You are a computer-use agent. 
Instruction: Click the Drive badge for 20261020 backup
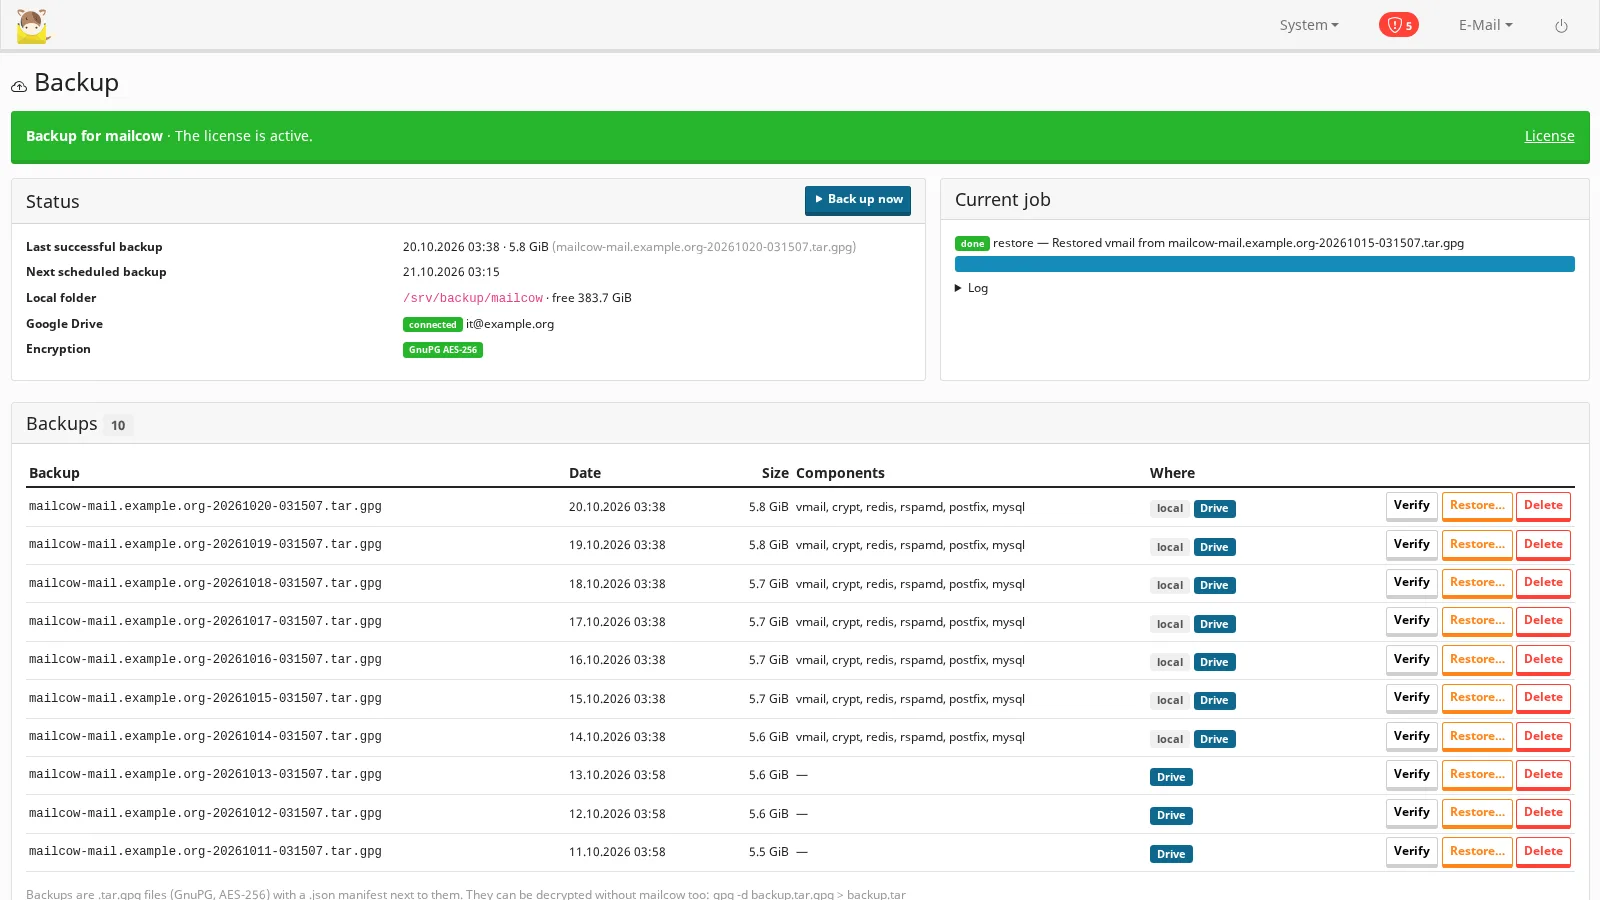coord(1214,509)
